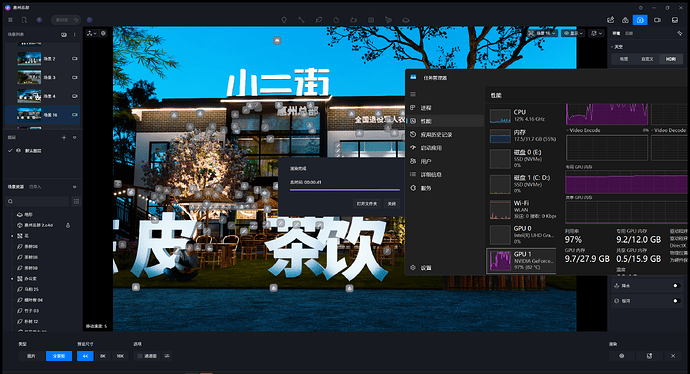The height and width of the screenshot is (374, 690).
Task: Select the image type option beside panorama
Action: pyautogui.click(x=31, y=356)
